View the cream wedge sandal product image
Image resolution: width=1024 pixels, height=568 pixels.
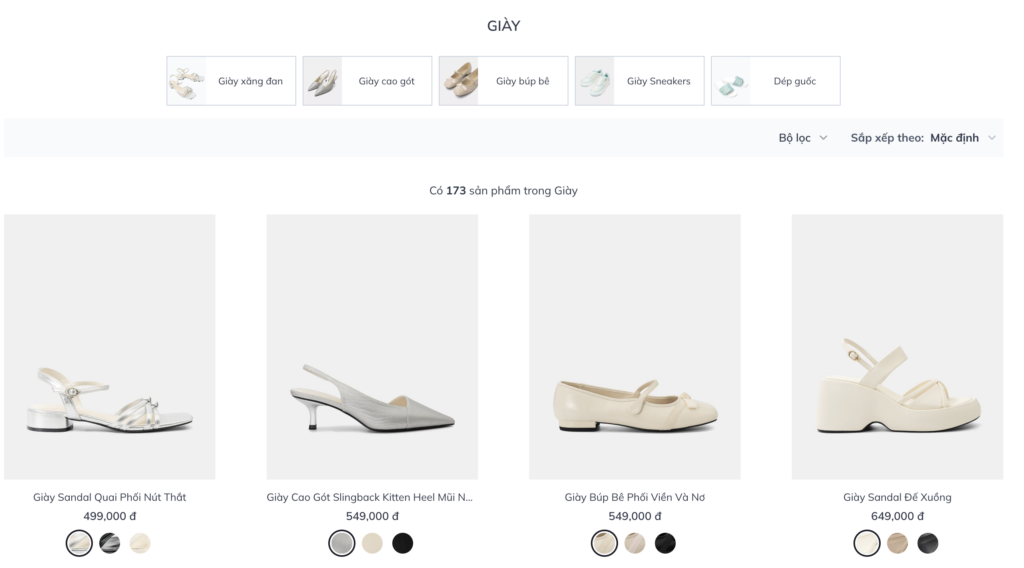(x=897, y=347)
